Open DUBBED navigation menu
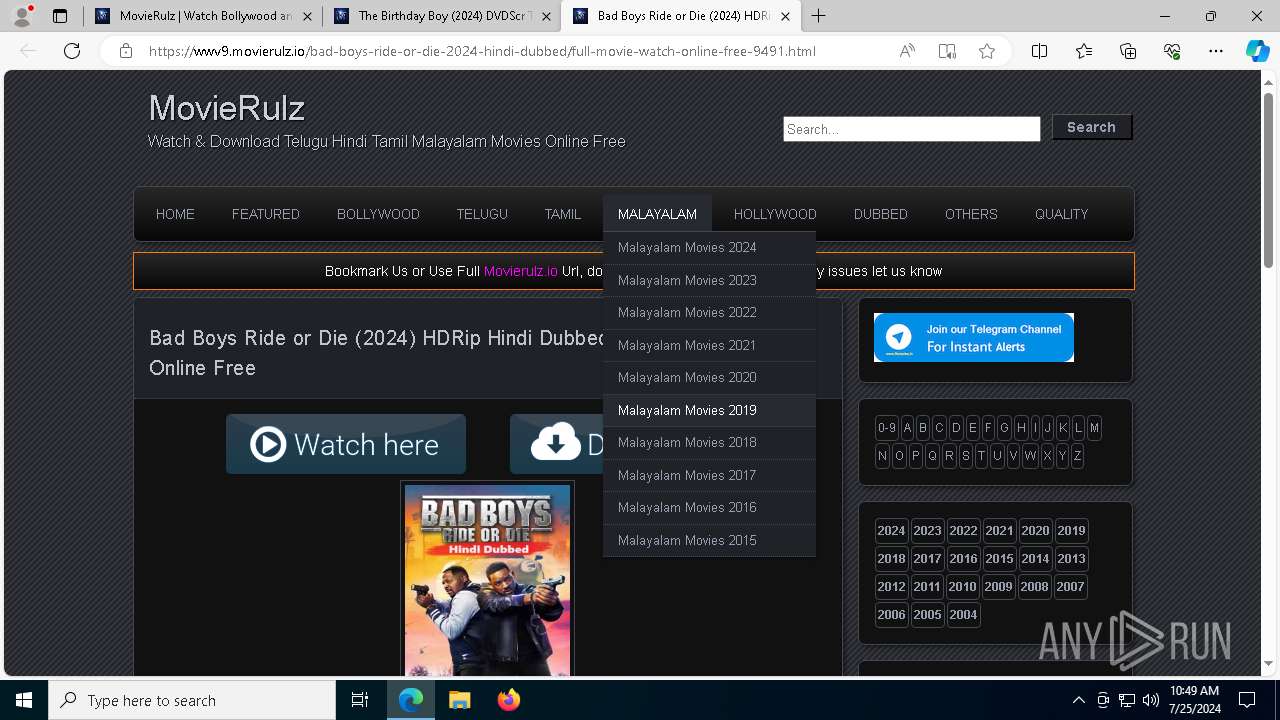 tap(881, 214)
